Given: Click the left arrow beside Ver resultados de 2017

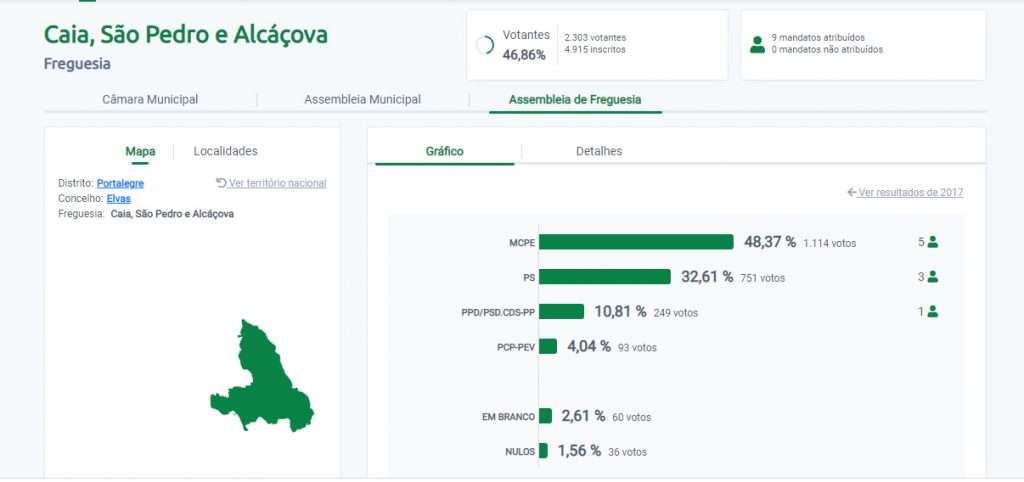Looking at the screenshot, I should [851, 192].
